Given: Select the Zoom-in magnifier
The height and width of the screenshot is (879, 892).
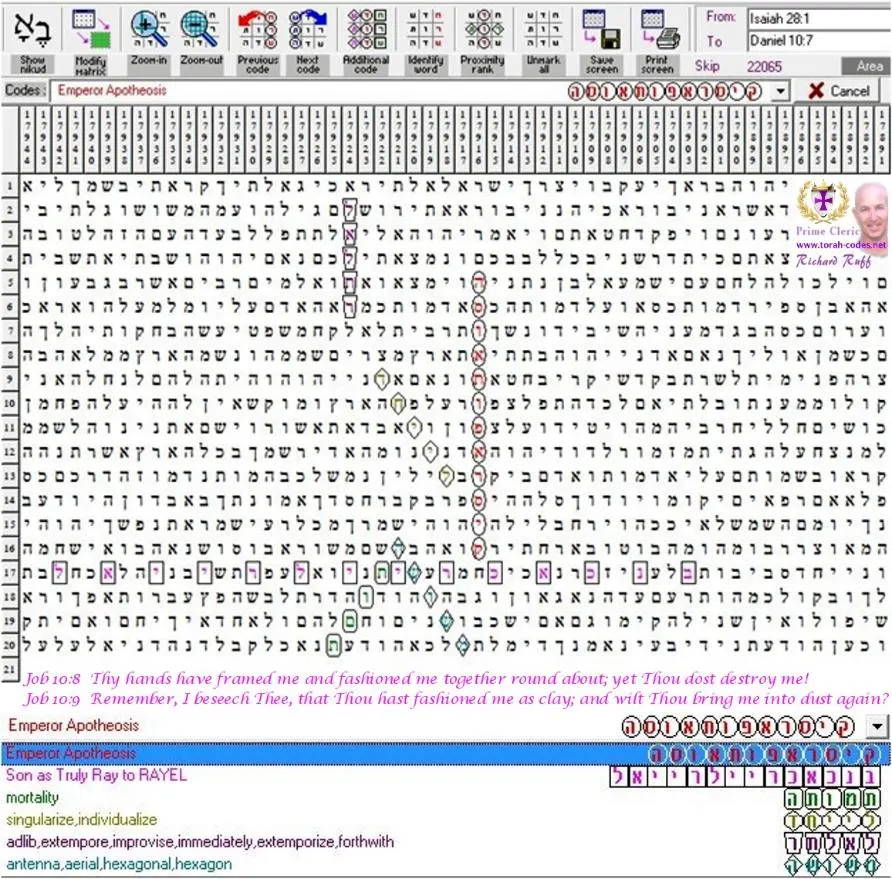Looking at the screenshot, I should (148, 28).
